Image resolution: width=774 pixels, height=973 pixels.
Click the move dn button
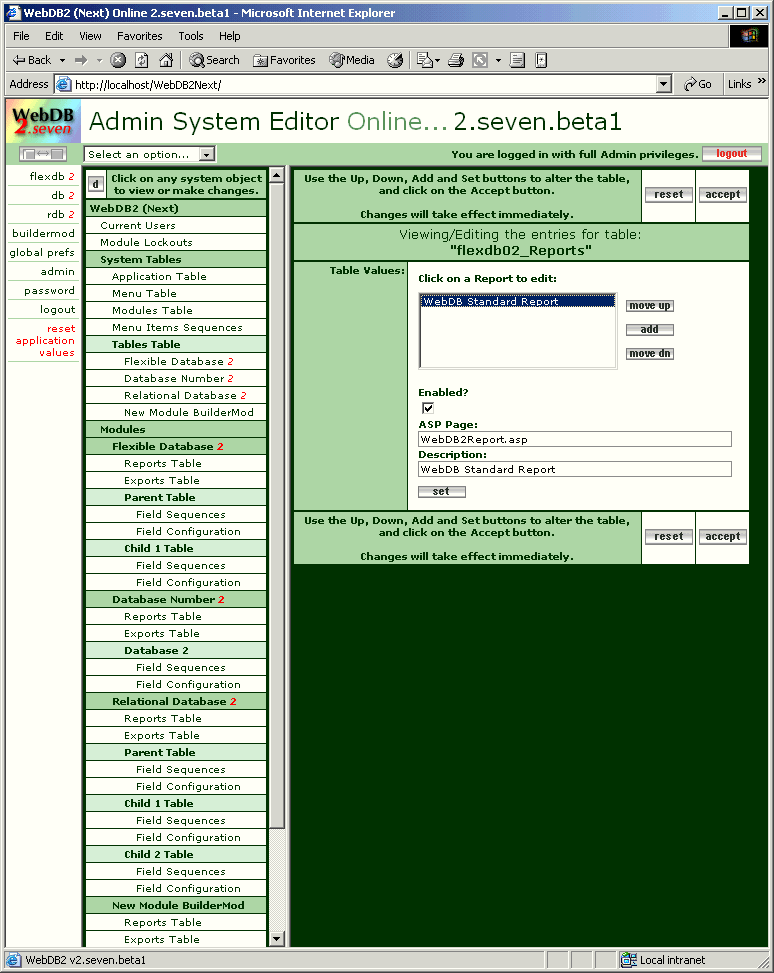[649, 354]
